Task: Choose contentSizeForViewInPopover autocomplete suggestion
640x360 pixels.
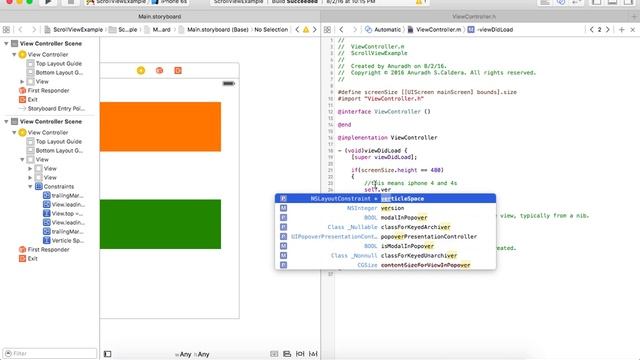Action: tap(386, 265)
